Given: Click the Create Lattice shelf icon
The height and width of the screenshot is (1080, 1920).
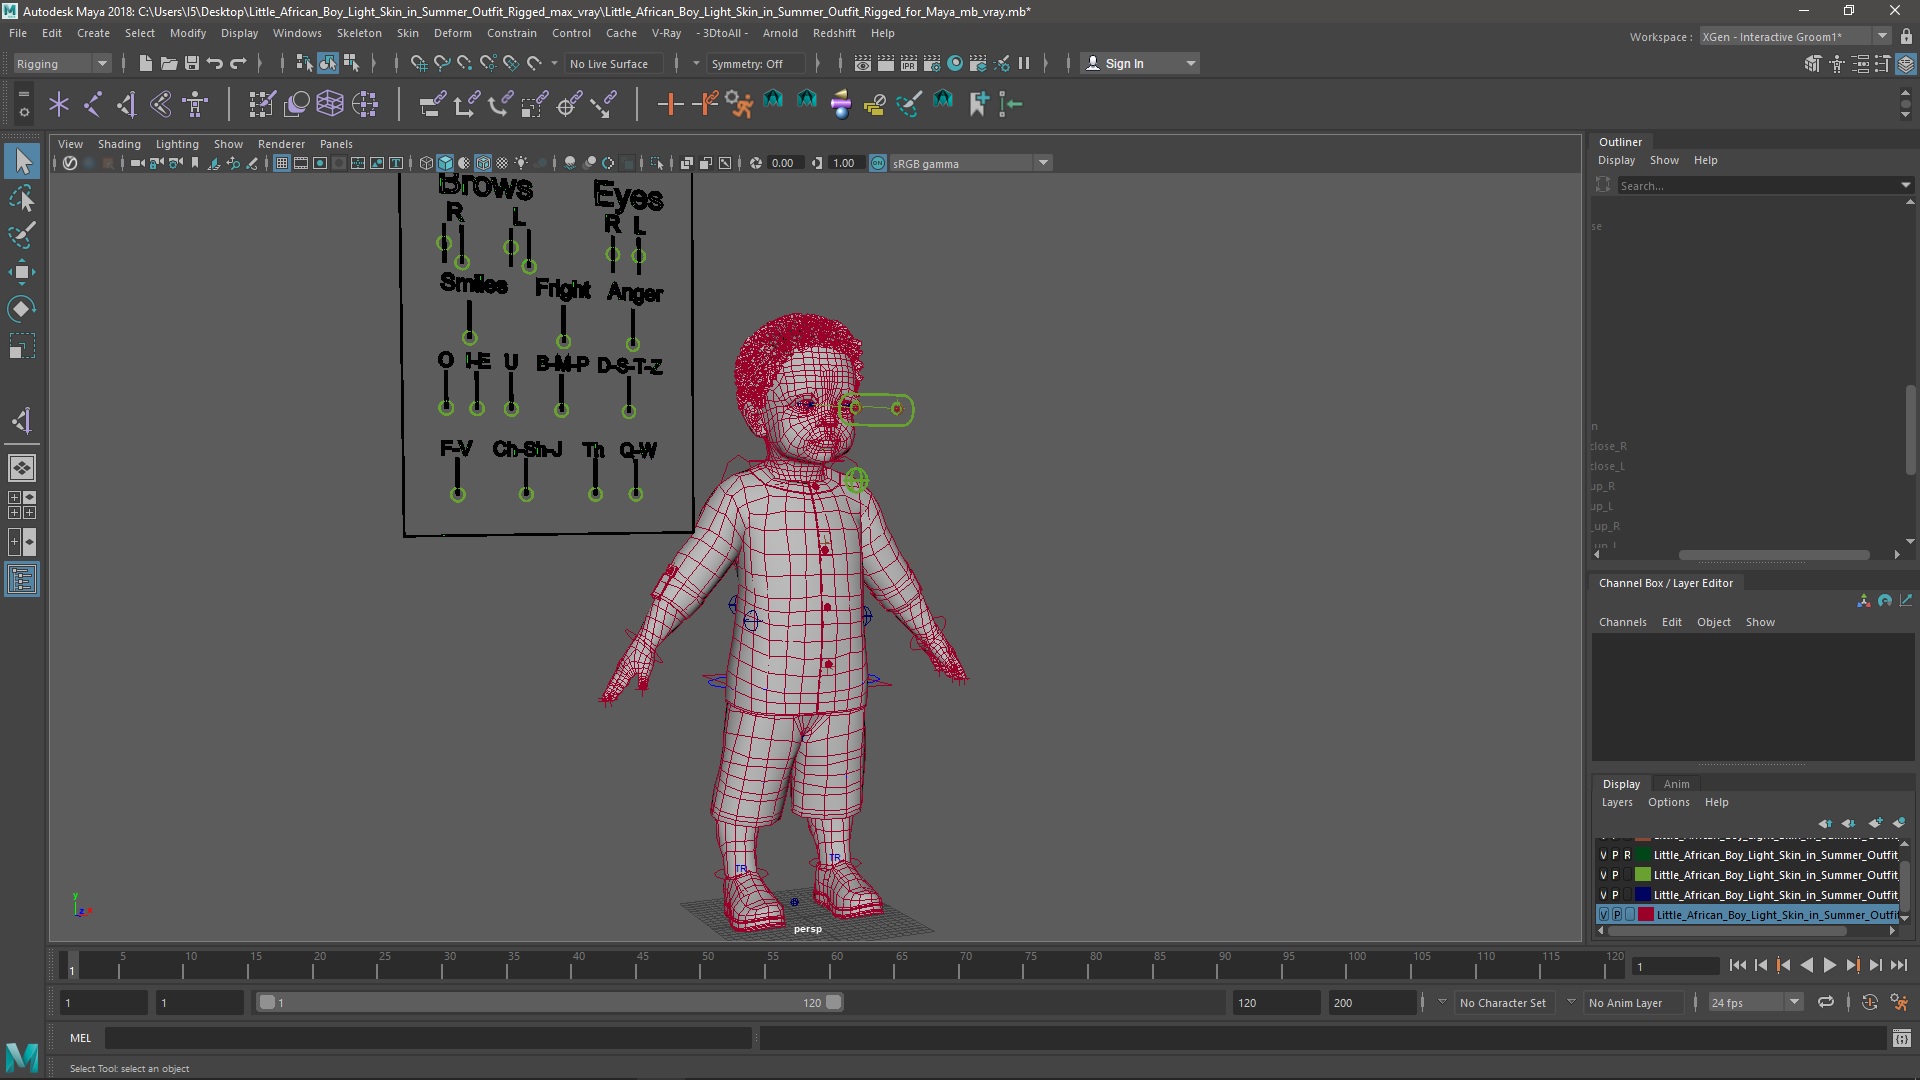Looking at the screenshot, I should [x=330, y=103].
